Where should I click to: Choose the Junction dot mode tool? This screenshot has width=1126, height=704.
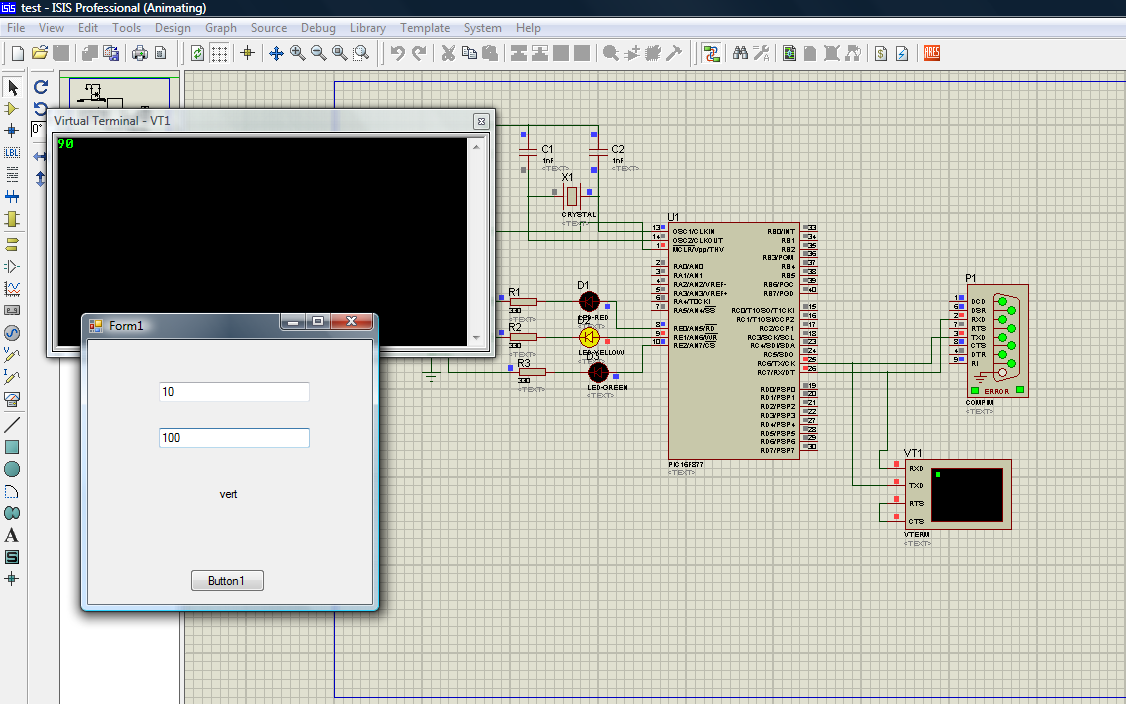[12, 130]
